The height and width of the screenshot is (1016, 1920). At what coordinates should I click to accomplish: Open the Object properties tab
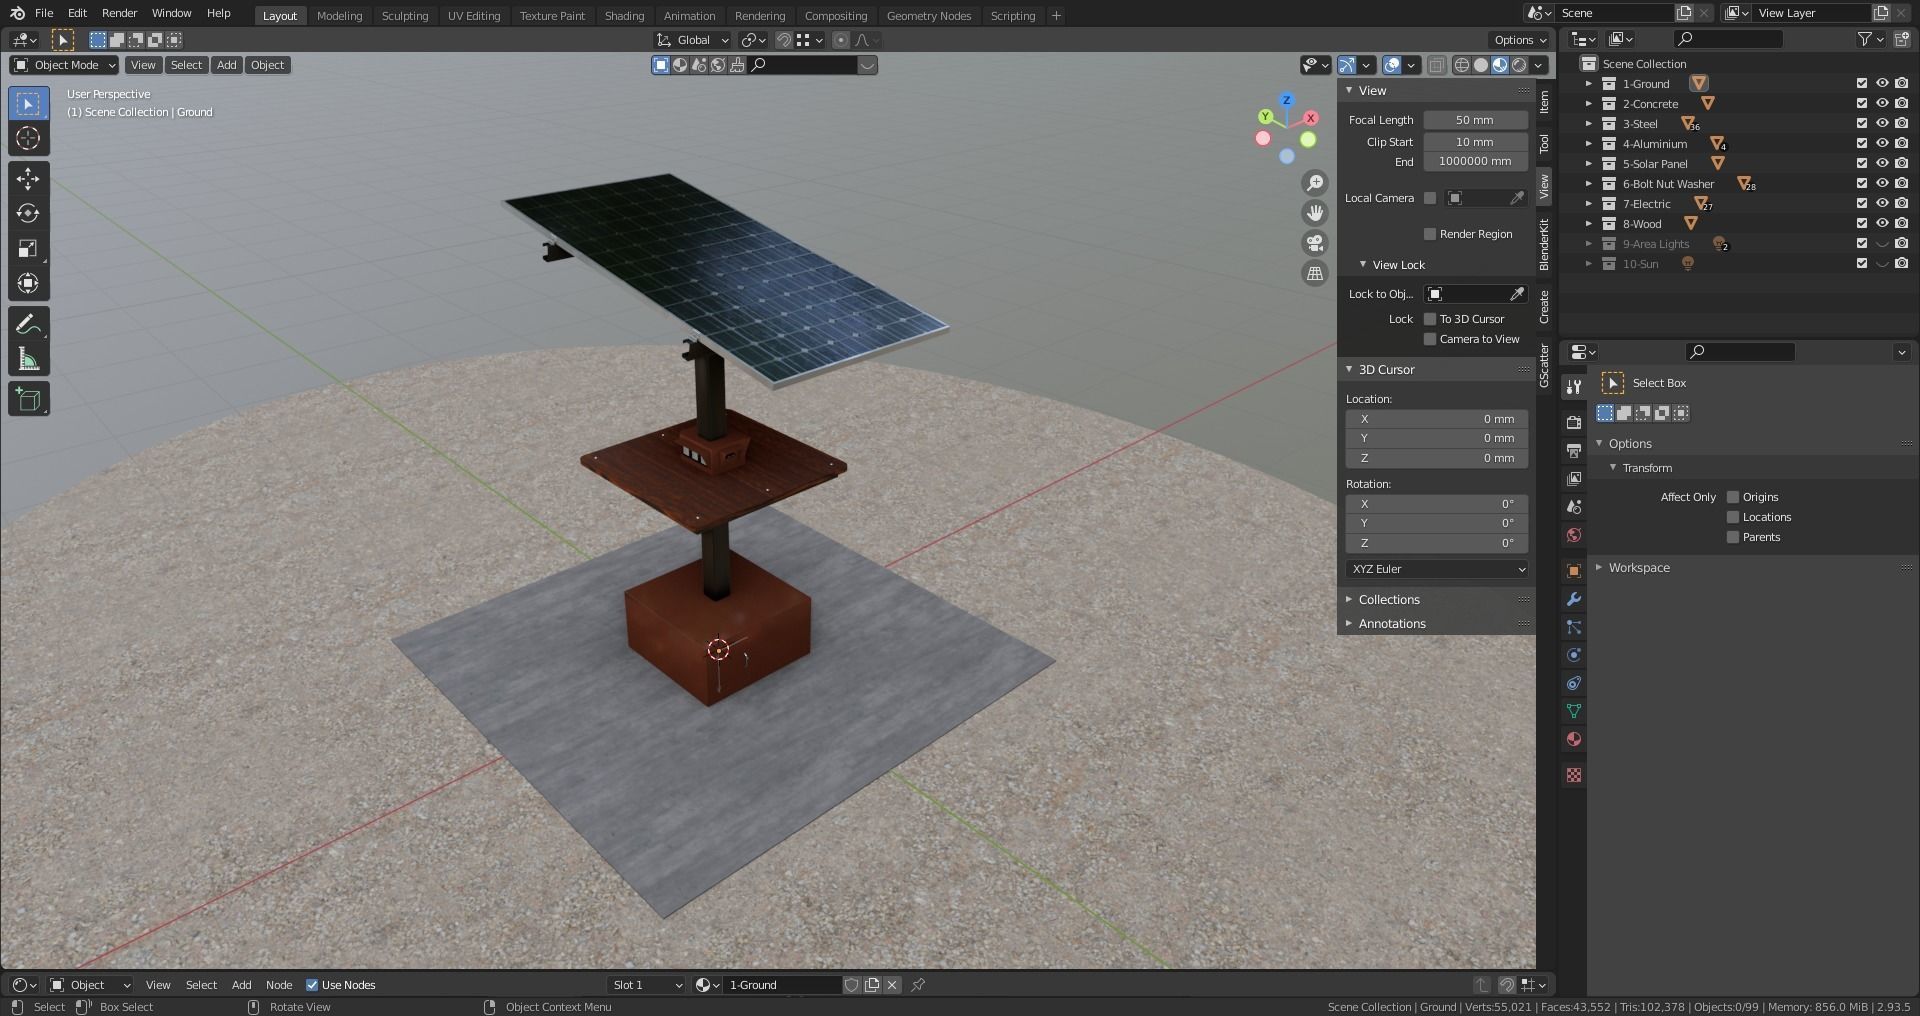1573,571
